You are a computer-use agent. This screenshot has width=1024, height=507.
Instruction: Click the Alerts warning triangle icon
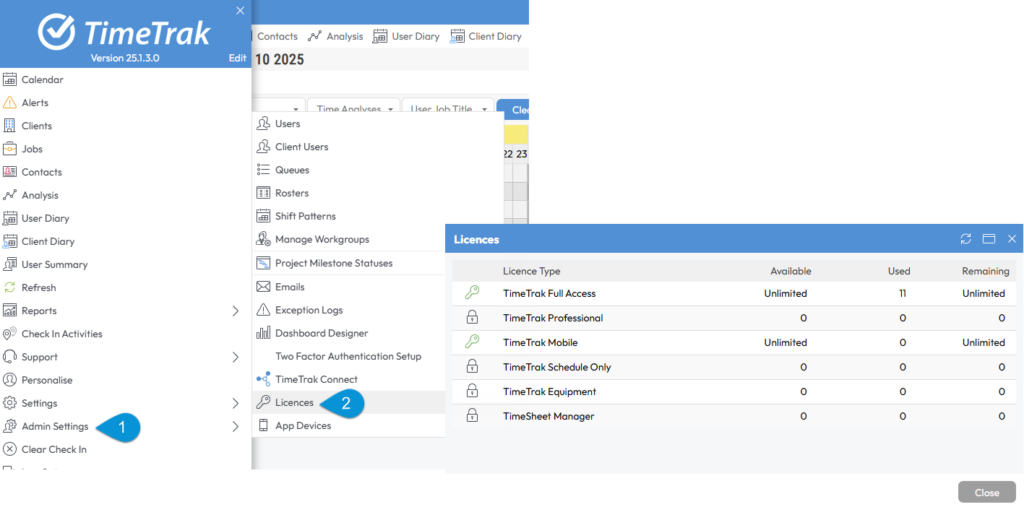(9, 103)
